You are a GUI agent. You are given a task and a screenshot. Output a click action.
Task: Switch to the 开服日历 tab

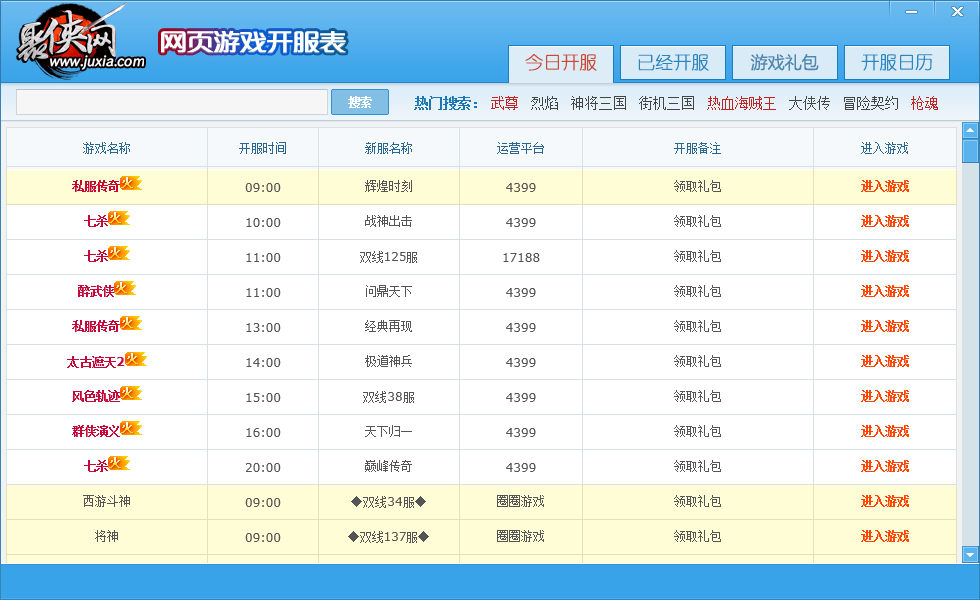[x=897, y=62]
